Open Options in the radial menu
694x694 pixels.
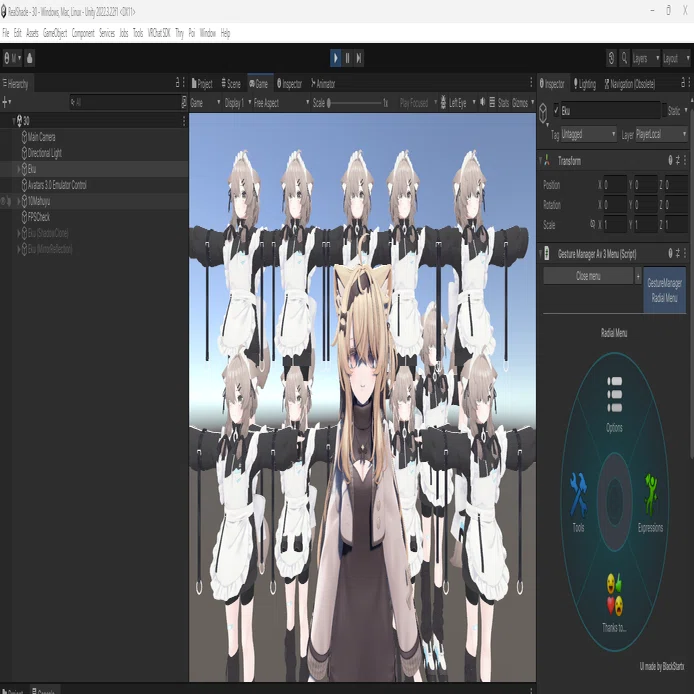[x=614, y=404]
